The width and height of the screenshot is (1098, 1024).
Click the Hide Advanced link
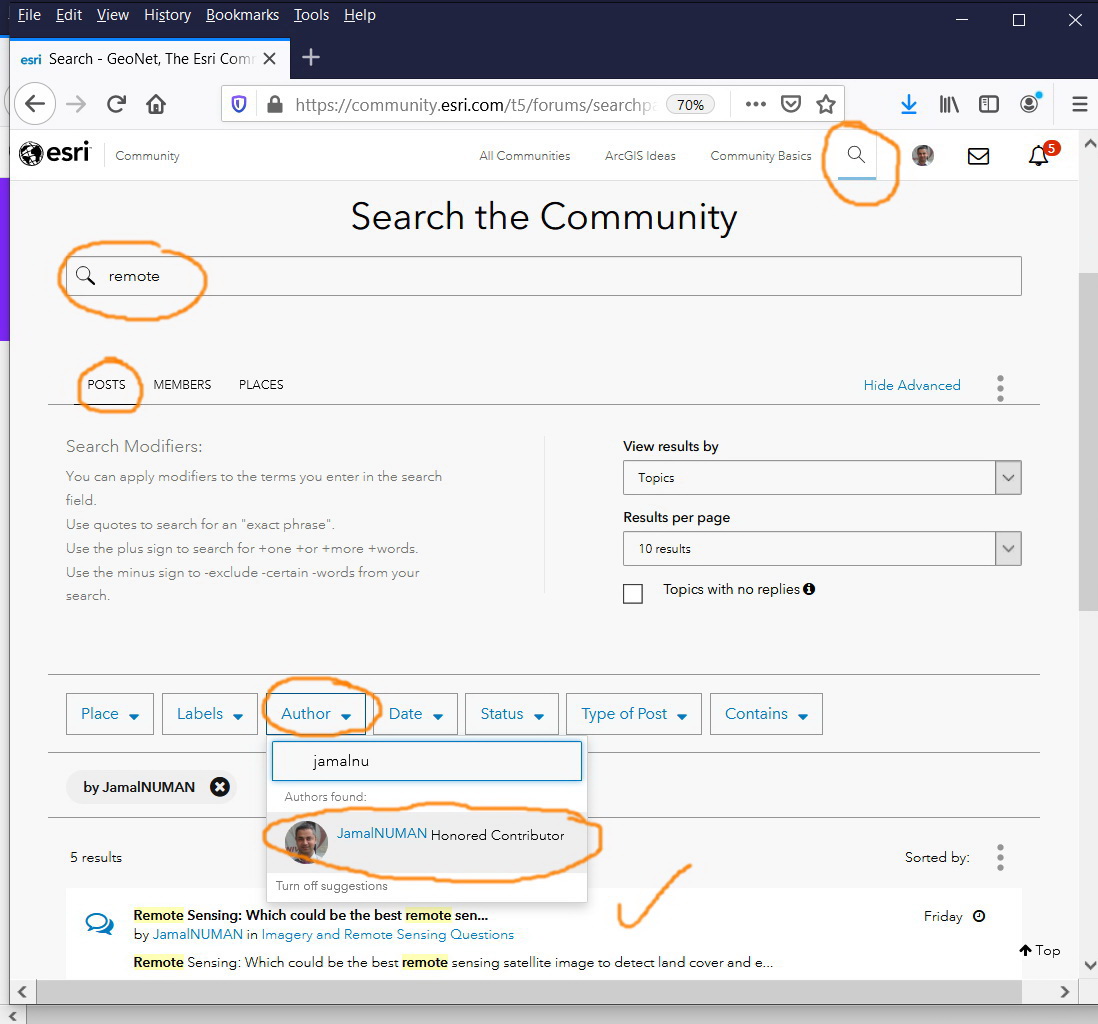[911, 384]
